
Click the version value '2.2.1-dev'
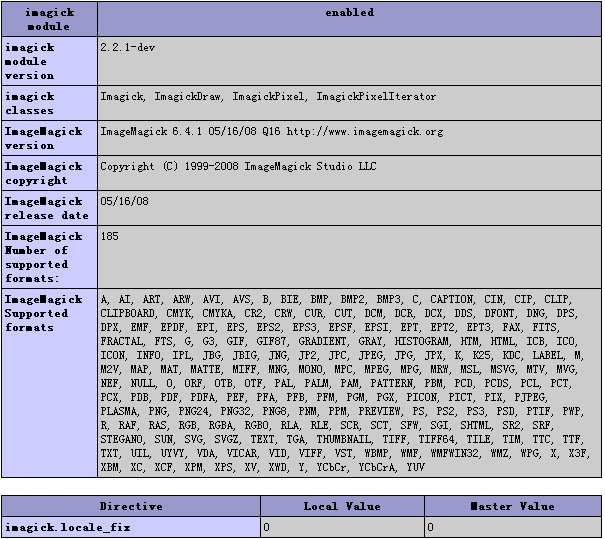(x=128, y=47)
